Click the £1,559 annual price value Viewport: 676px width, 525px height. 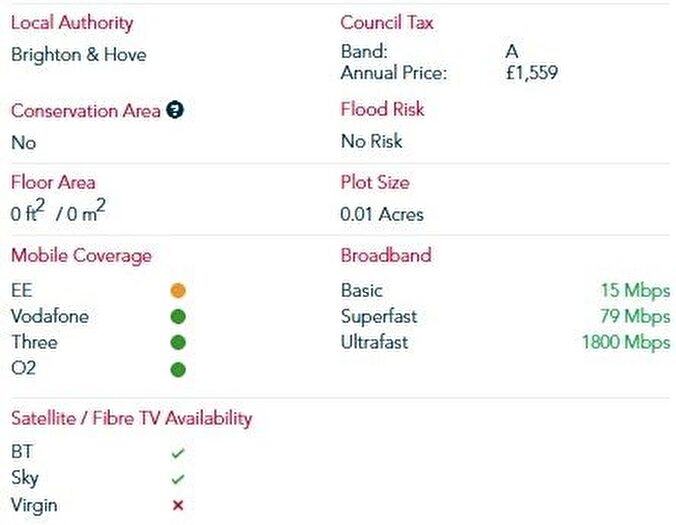[x=532, y=73]
